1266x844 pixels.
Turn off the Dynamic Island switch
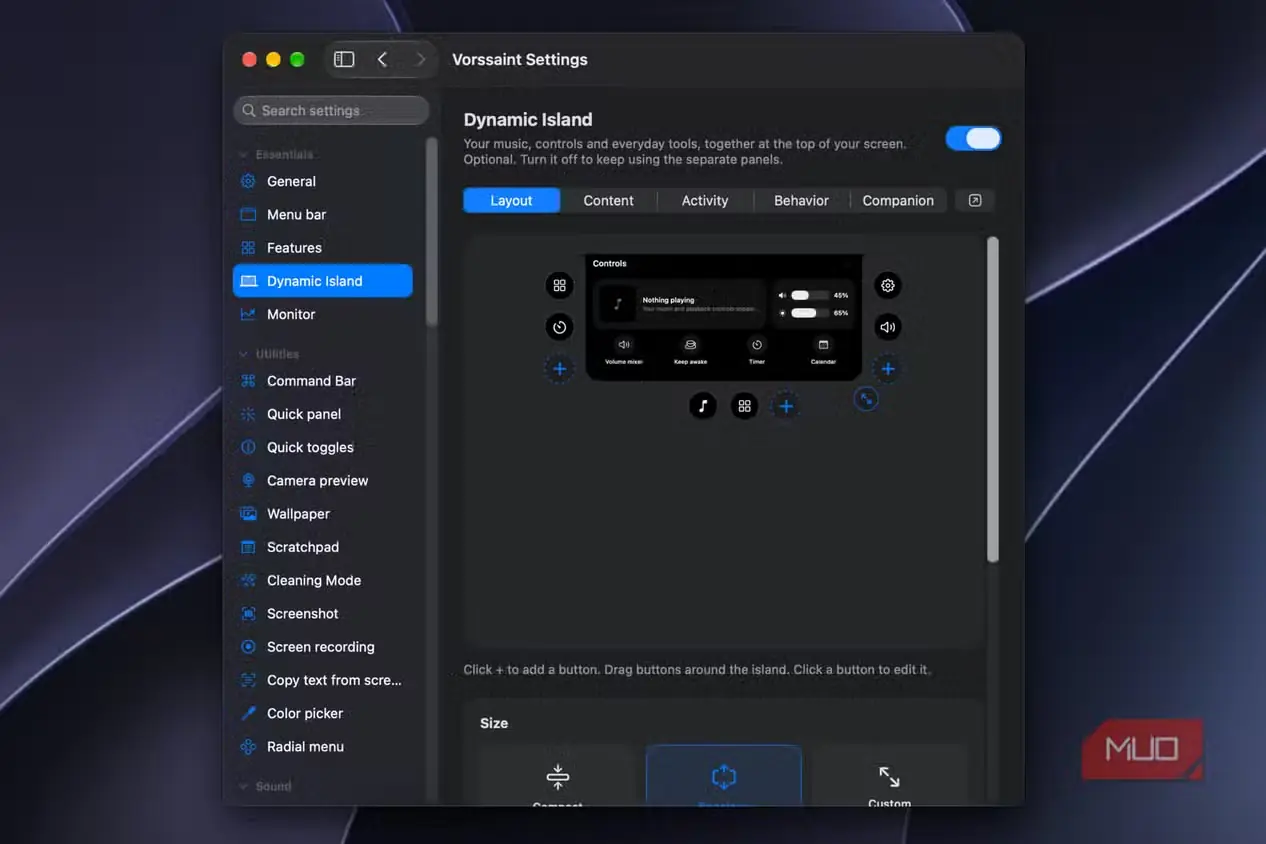(x=973, y=139)
